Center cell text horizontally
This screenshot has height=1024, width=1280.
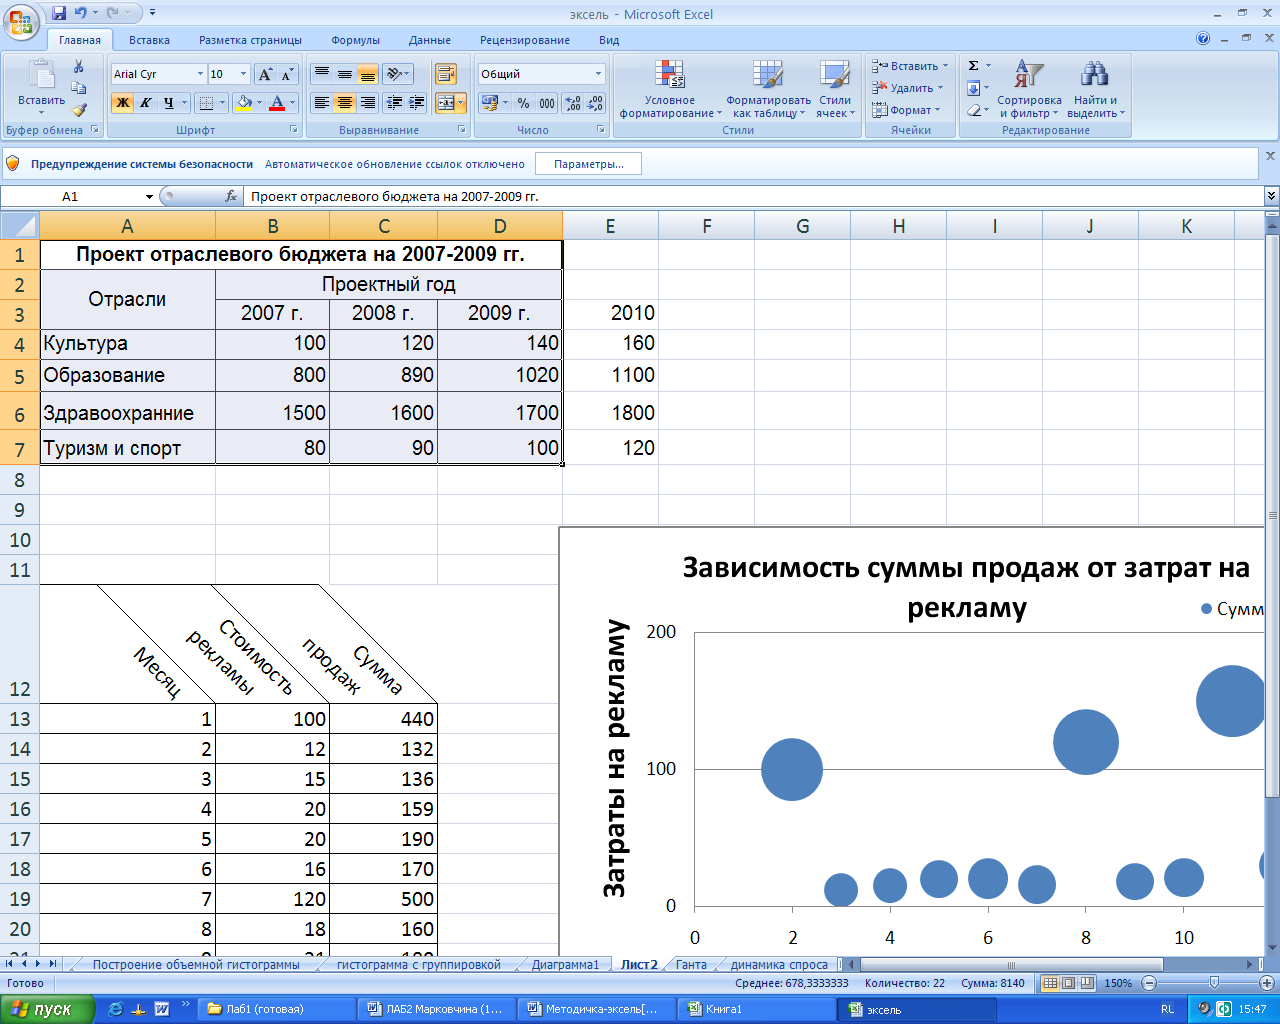(344, 102)
